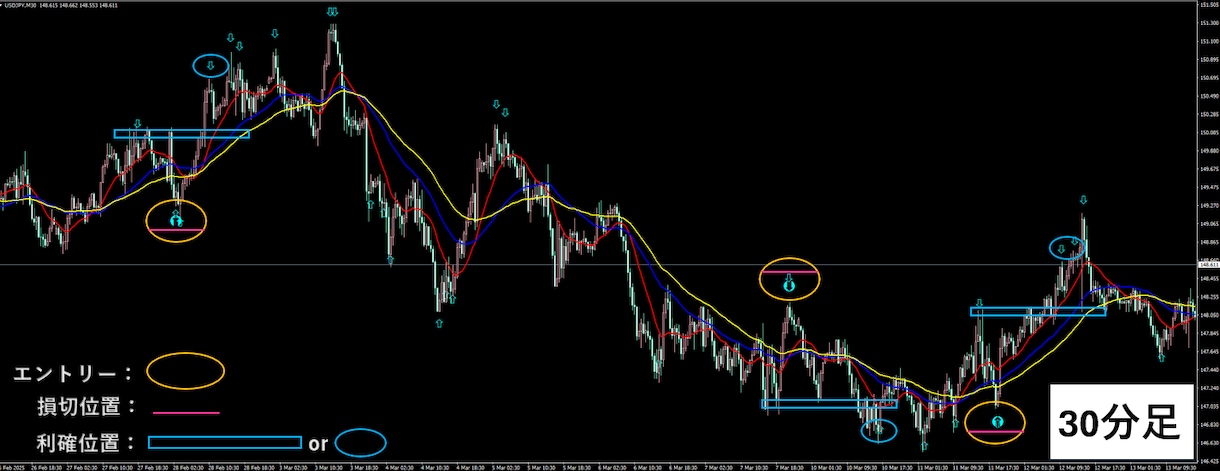Click the 150.490 price level label
The width and height of the screenshot is (1220, 471).
tap(1208, 96)
